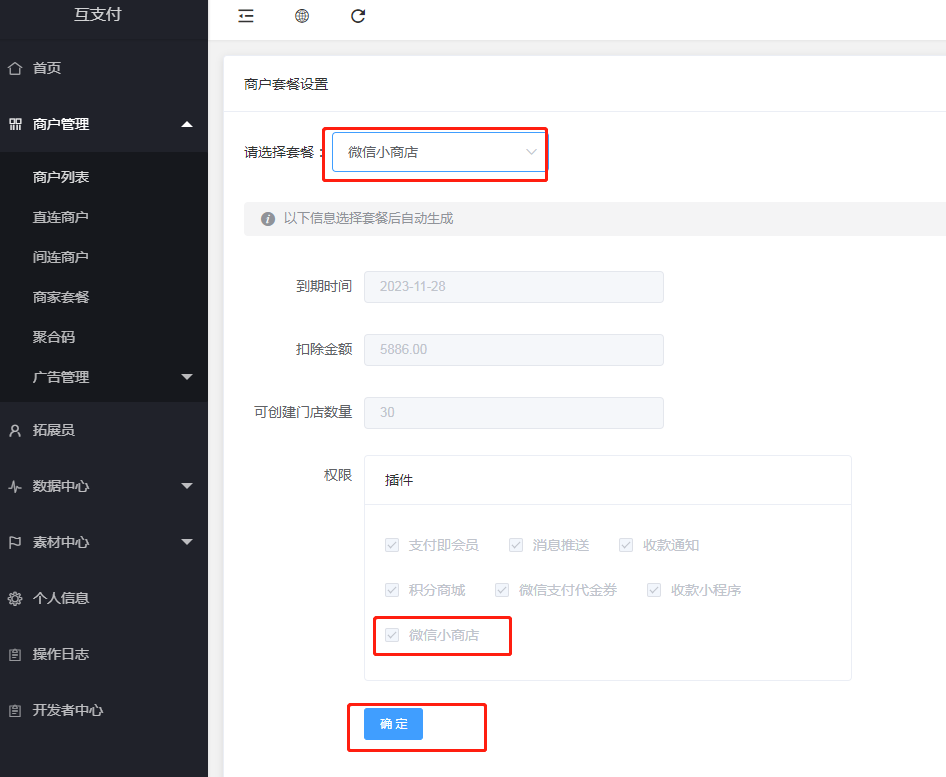Click the clipboard icon beside 开发者中心
Viewport: 946px width, 777px height.
pos(15,711)
